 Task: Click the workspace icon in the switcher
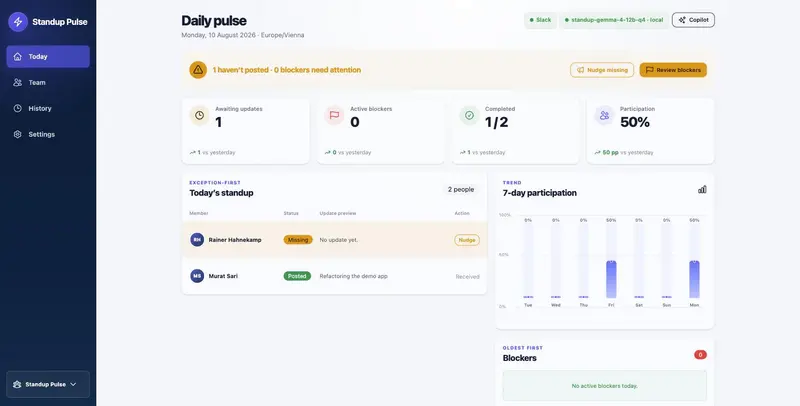pos(17,385)
